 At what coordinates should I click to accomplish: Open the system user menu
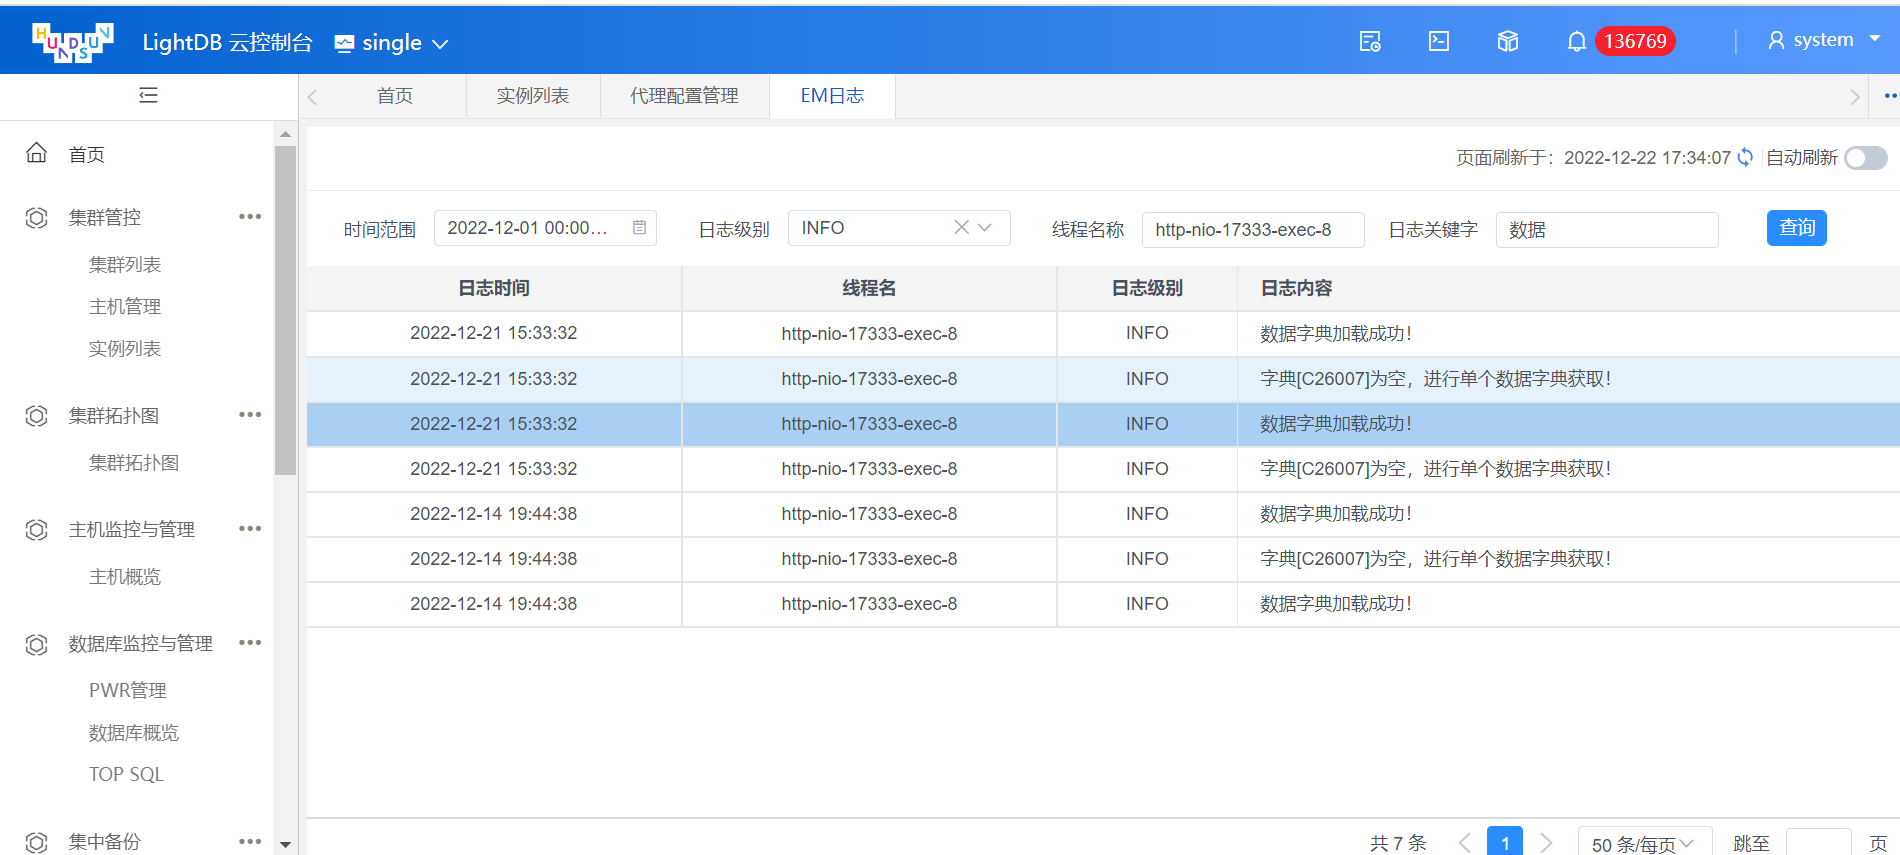pyautogui.click(x=1824, y=40)
